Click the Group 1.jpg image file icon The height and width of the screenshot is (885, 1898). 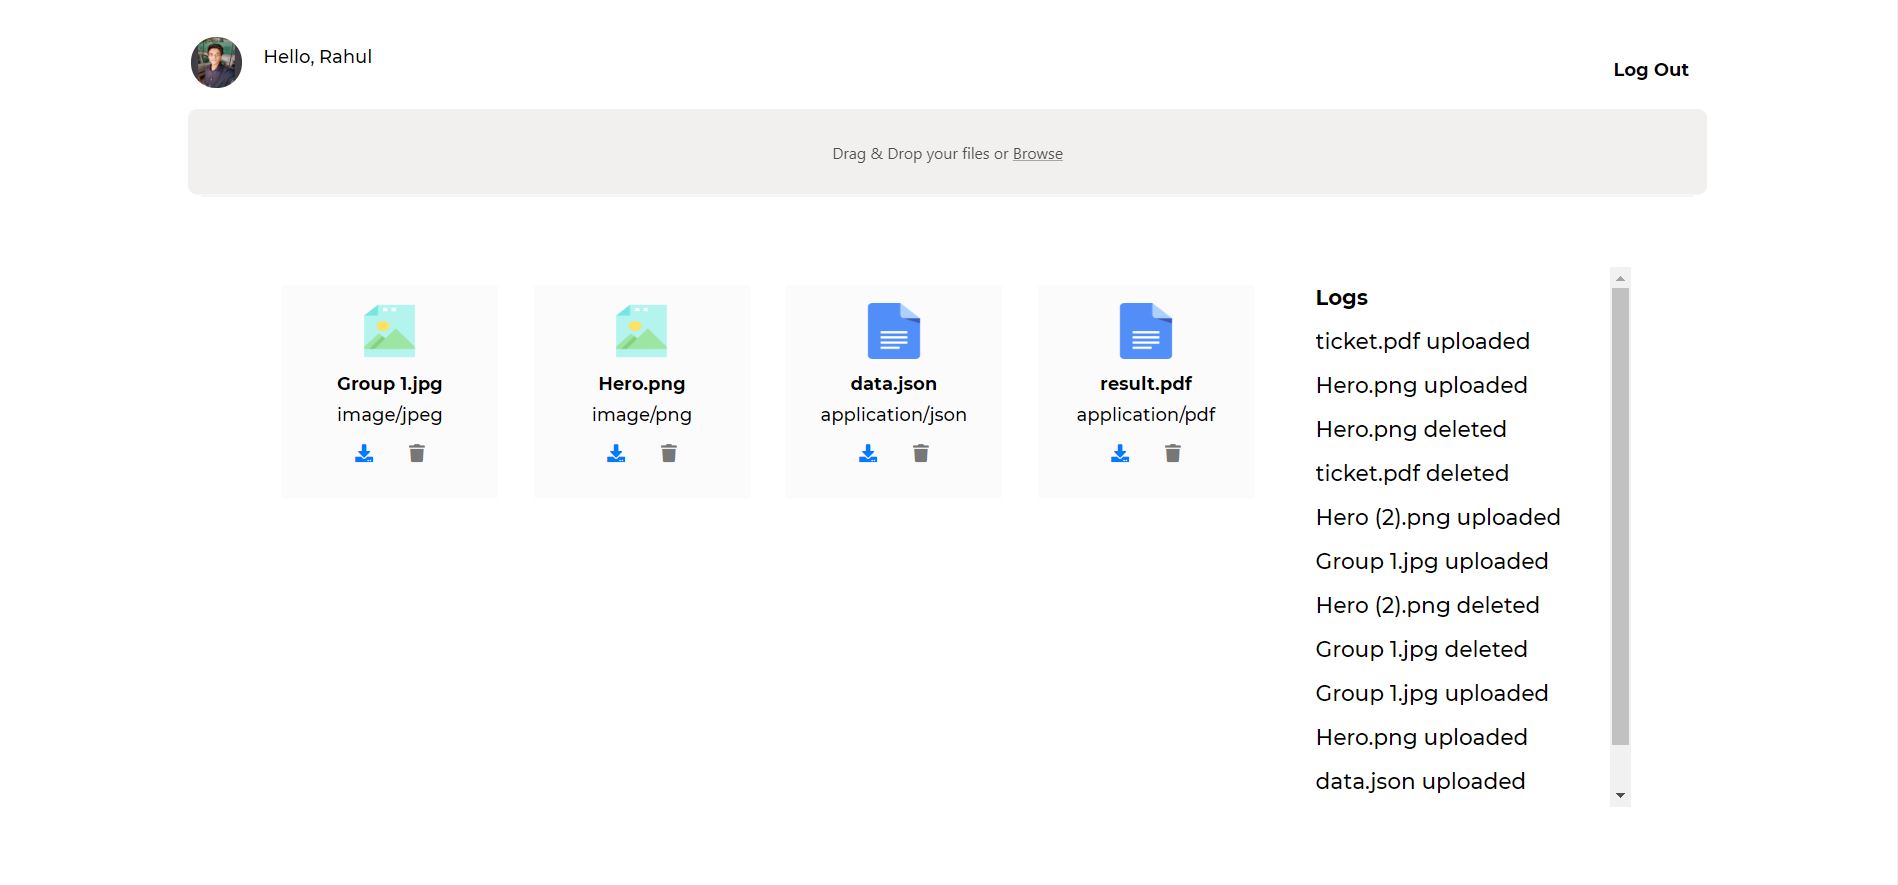[x=389, y=331]
